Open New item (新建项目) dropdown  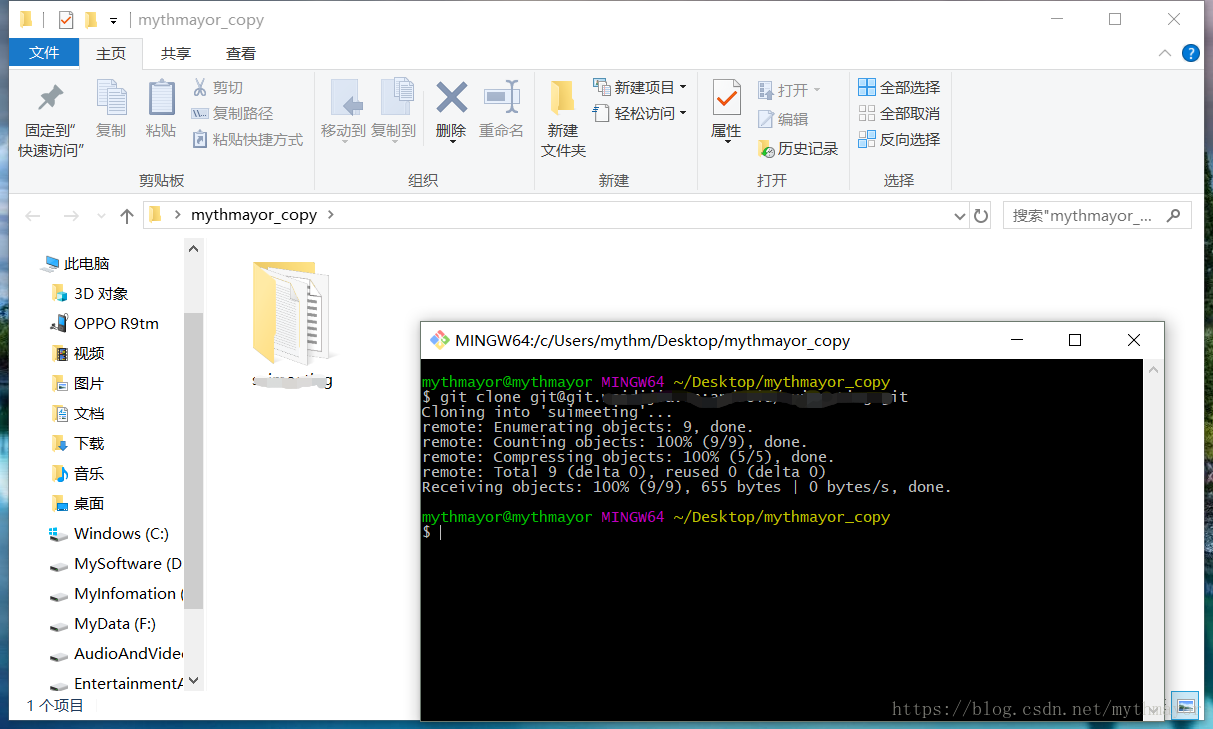[640, 88]
